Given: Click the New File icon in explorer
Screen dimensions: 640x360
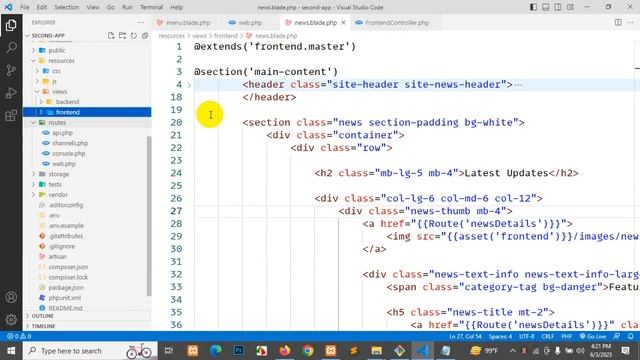Looking at the screenshot, I should point(111,36).
